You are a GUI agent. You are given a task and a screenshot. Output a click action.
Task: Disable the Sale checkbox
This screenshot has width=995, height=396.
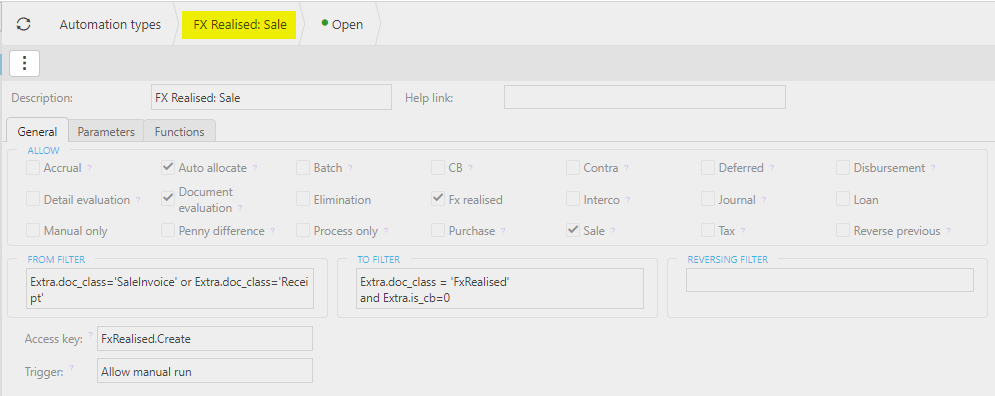click(x=572, y=231)
